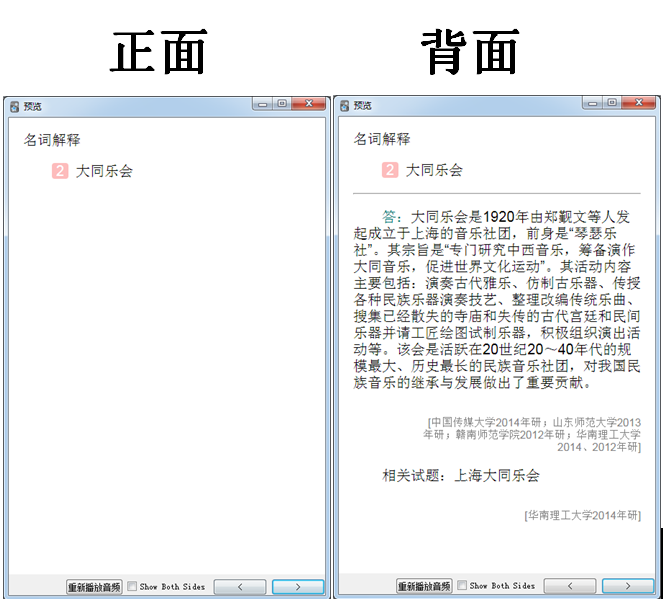Viewport: 665px width, 599px height.
Task: Click the pink number 2 badge in the left window
Action: pyautogui.click(x=60, y=171)
